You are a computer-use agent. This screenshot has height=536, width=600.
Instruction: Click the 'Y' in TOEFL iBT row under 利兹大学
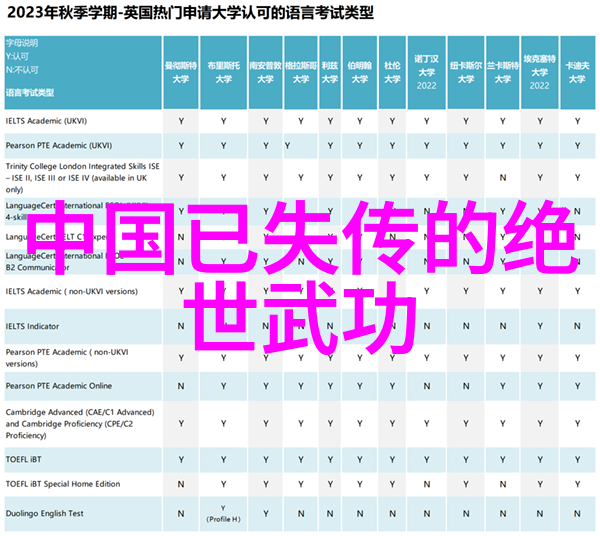[x=330, y=460]
